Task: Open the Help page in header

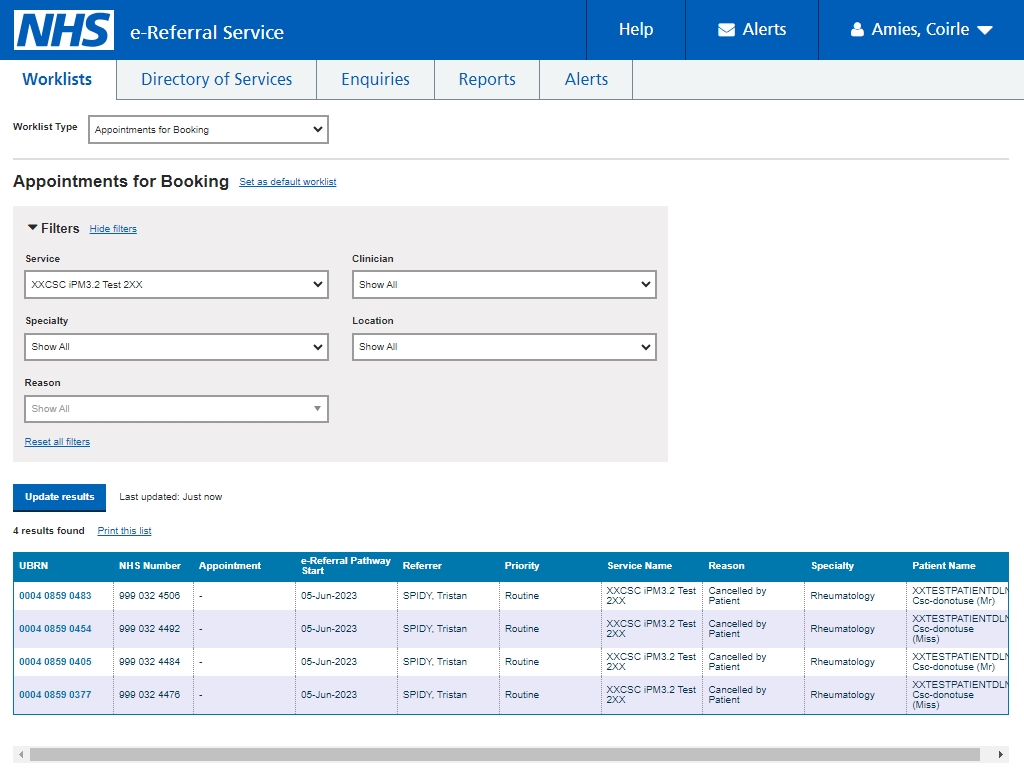Action: [x=635, y=29]
